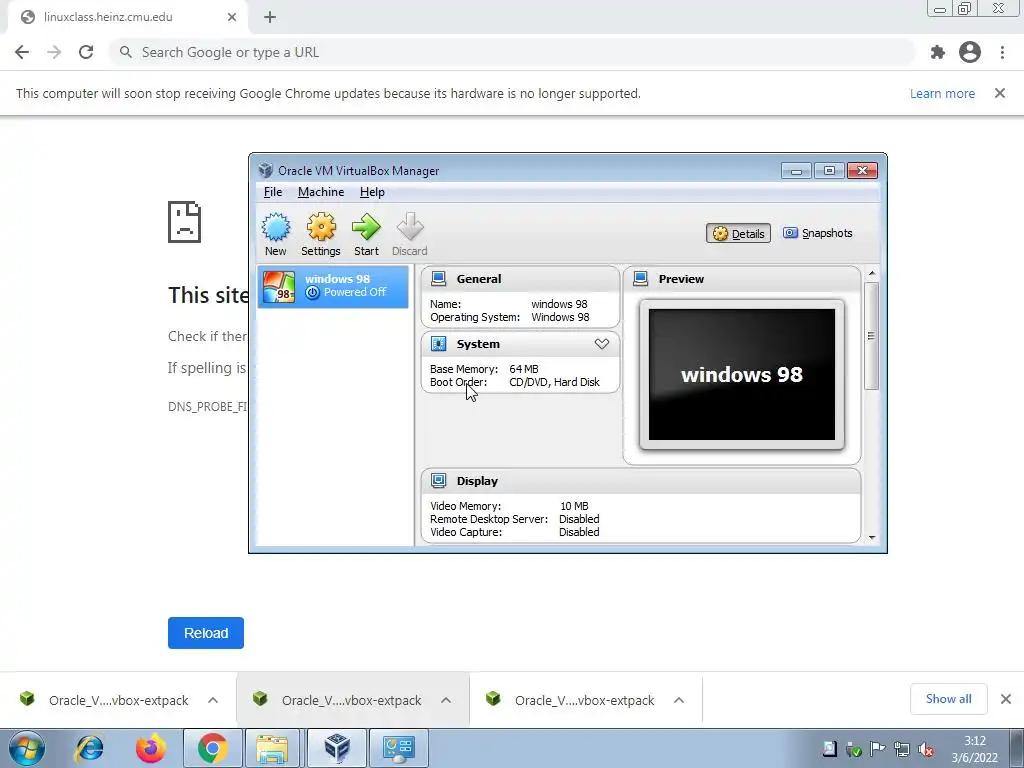Dismiss the Chrome update warning bar

(1000, 93)
